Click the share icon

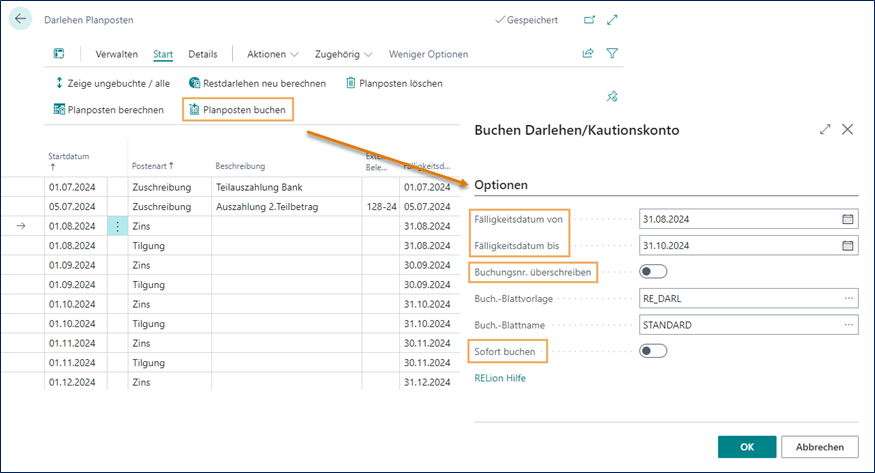pos(588,54)
